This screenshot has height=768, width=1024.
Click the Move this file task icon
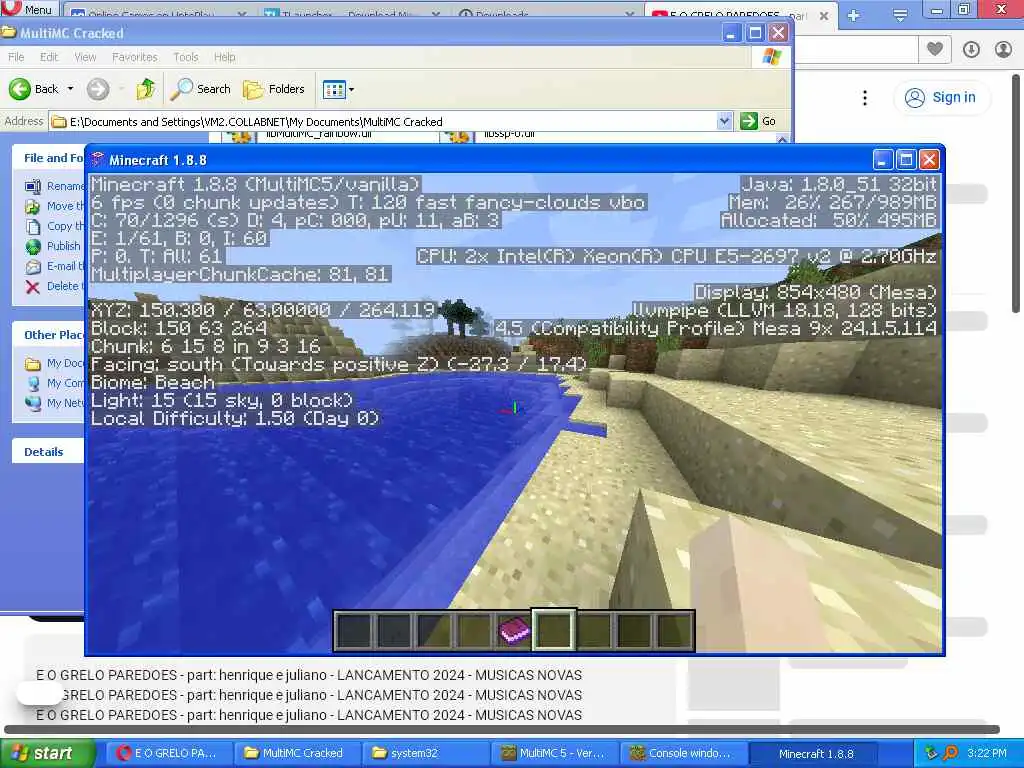click(33, 207)
